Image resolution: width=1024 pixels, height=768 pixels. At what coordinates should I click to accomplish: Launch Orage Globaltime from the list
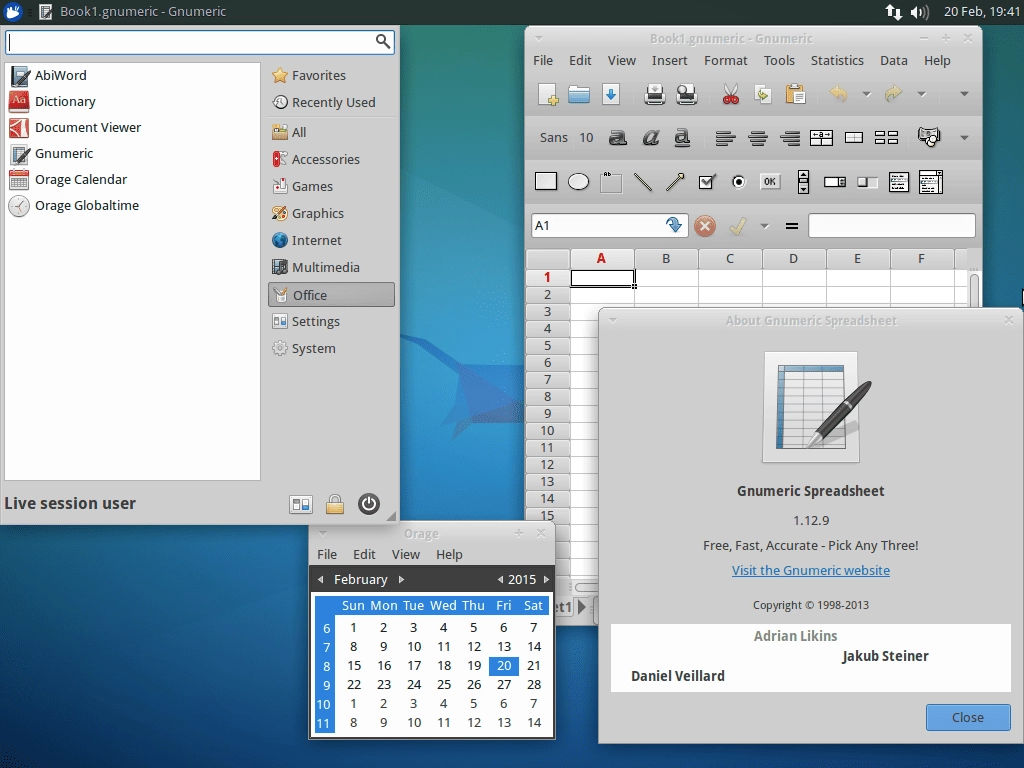pyautogui.click(x=133, y=205)
